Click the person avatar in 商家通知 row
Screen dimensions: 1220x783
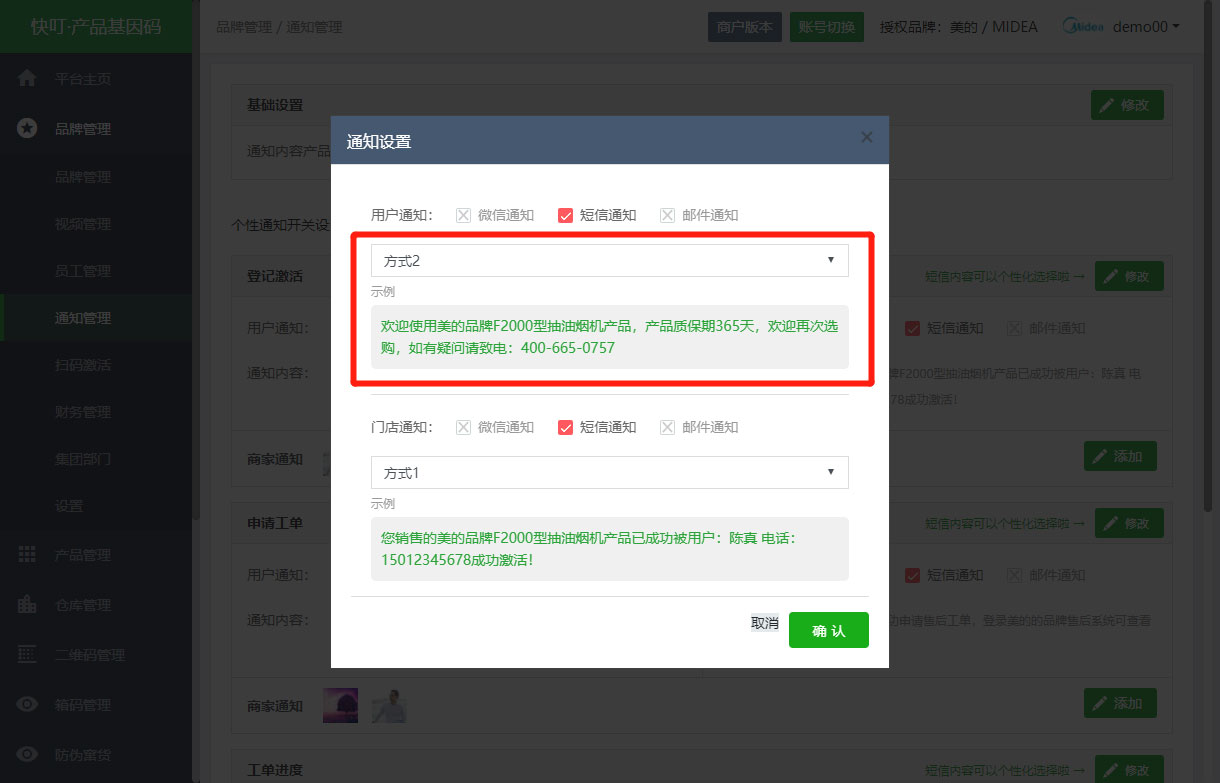389,706
